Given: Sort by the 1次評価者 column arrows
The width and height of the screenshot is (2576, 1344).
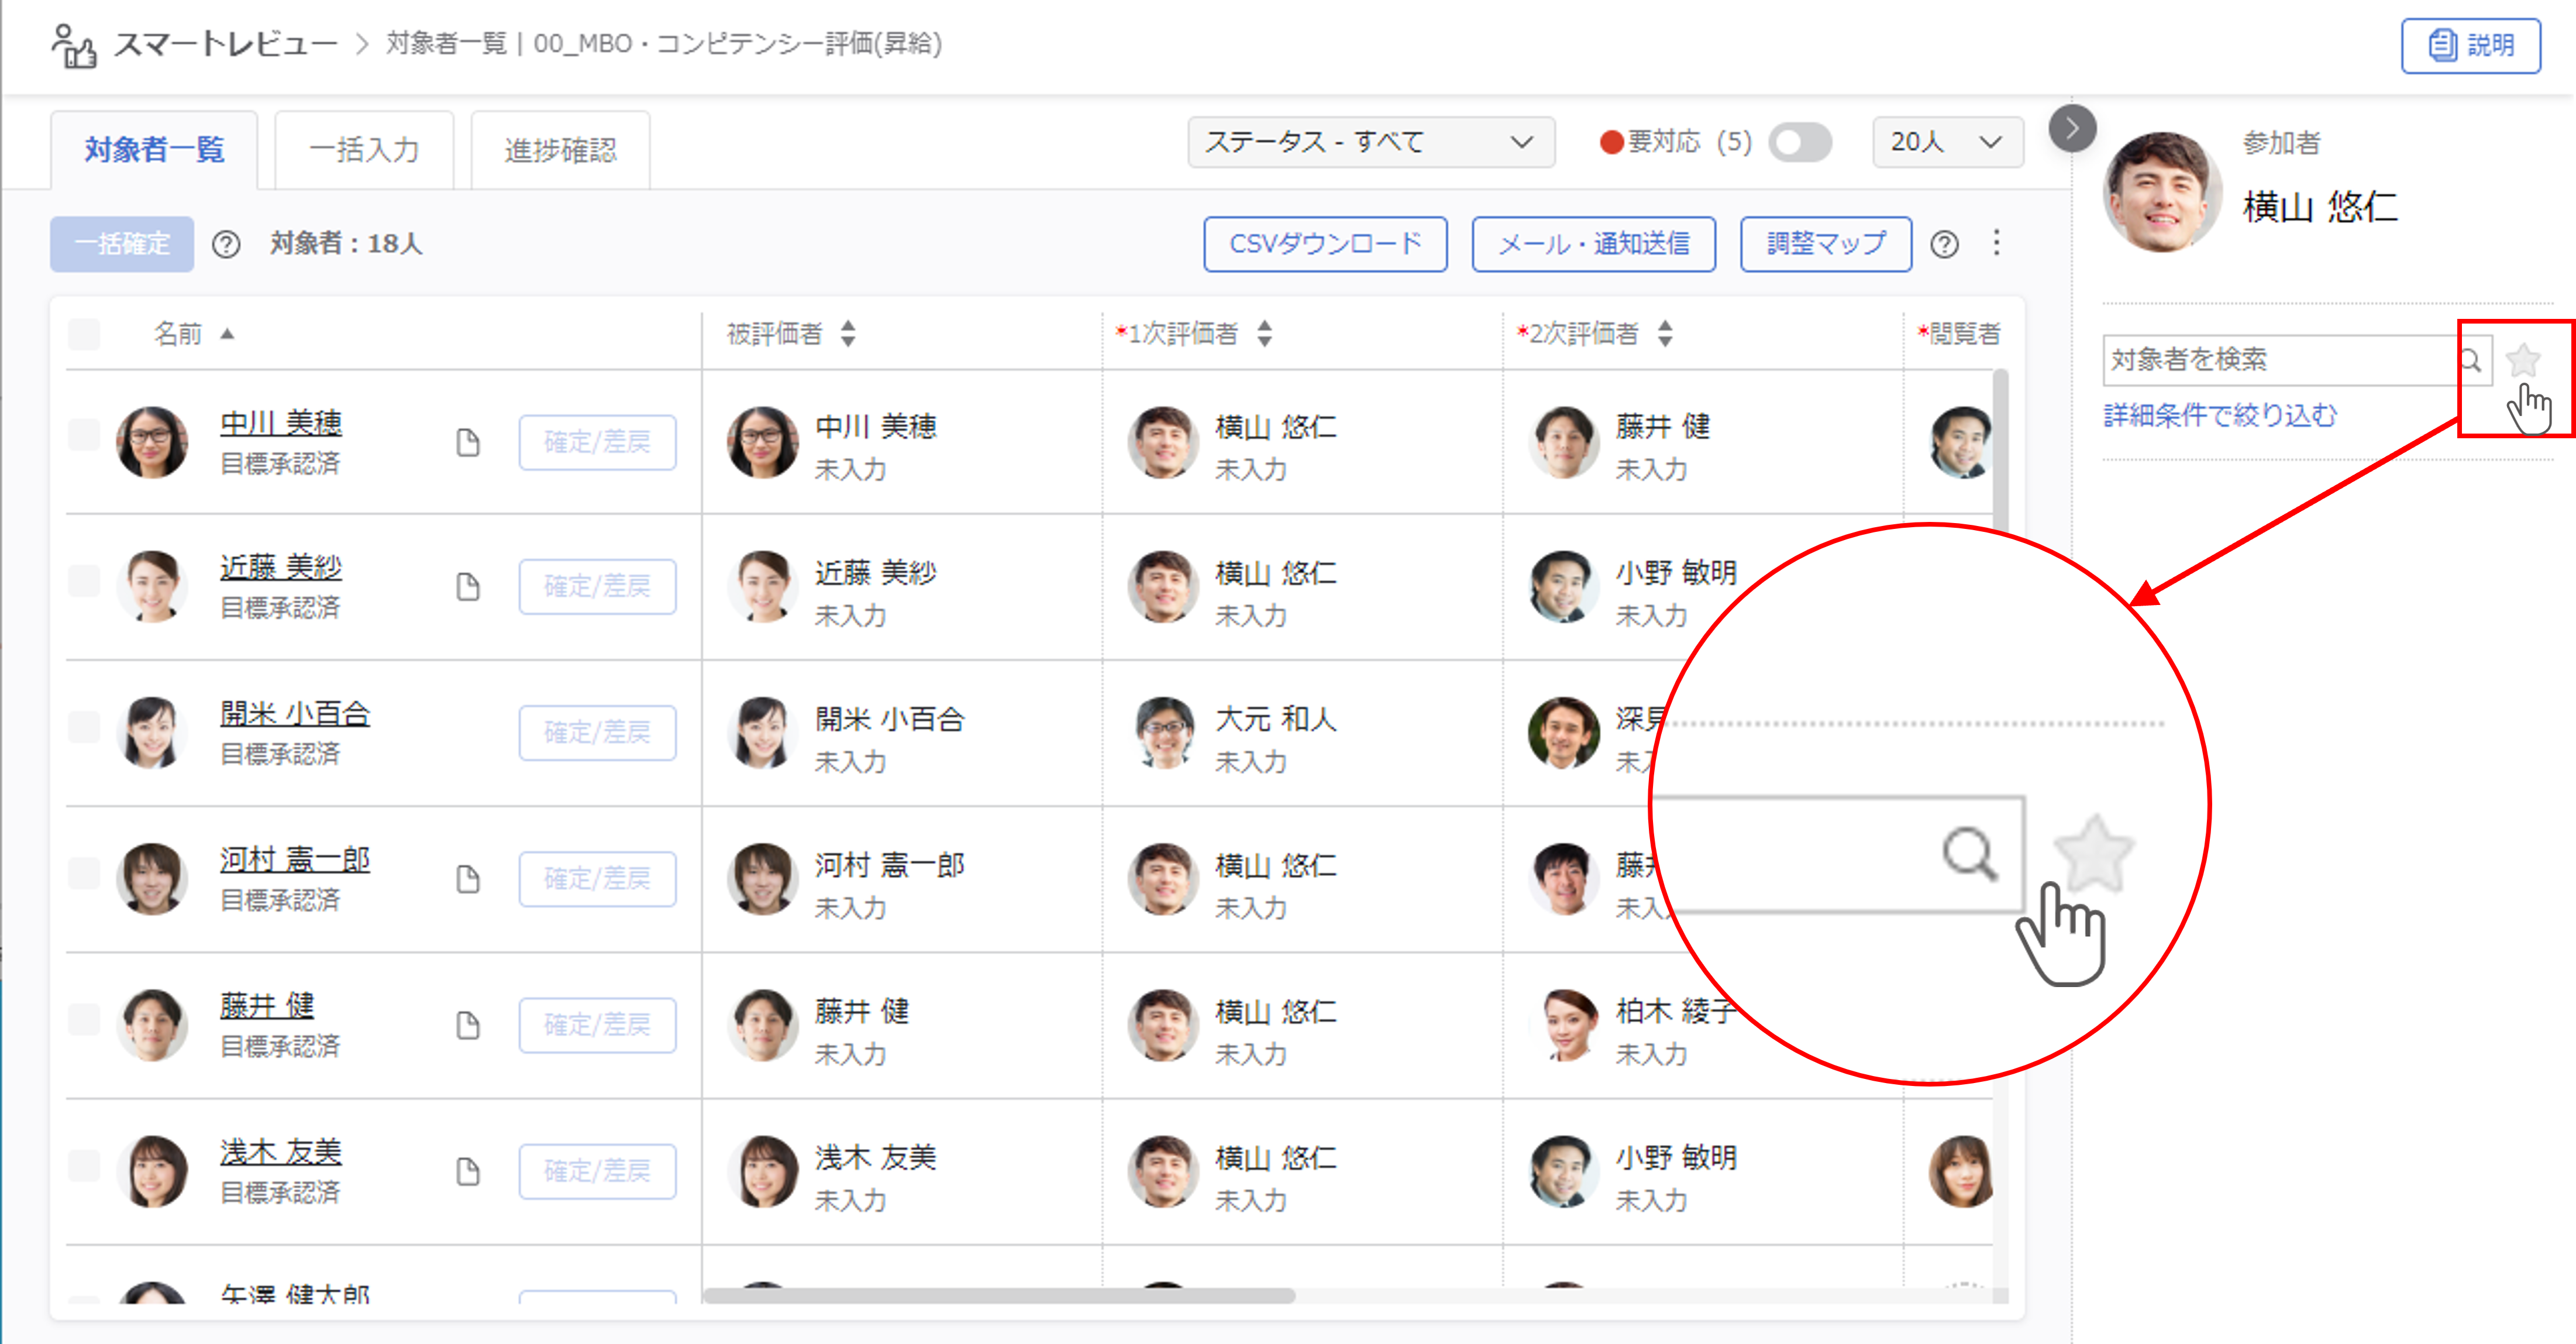Looking at the screenshot, I should [x=1264, y=333].
